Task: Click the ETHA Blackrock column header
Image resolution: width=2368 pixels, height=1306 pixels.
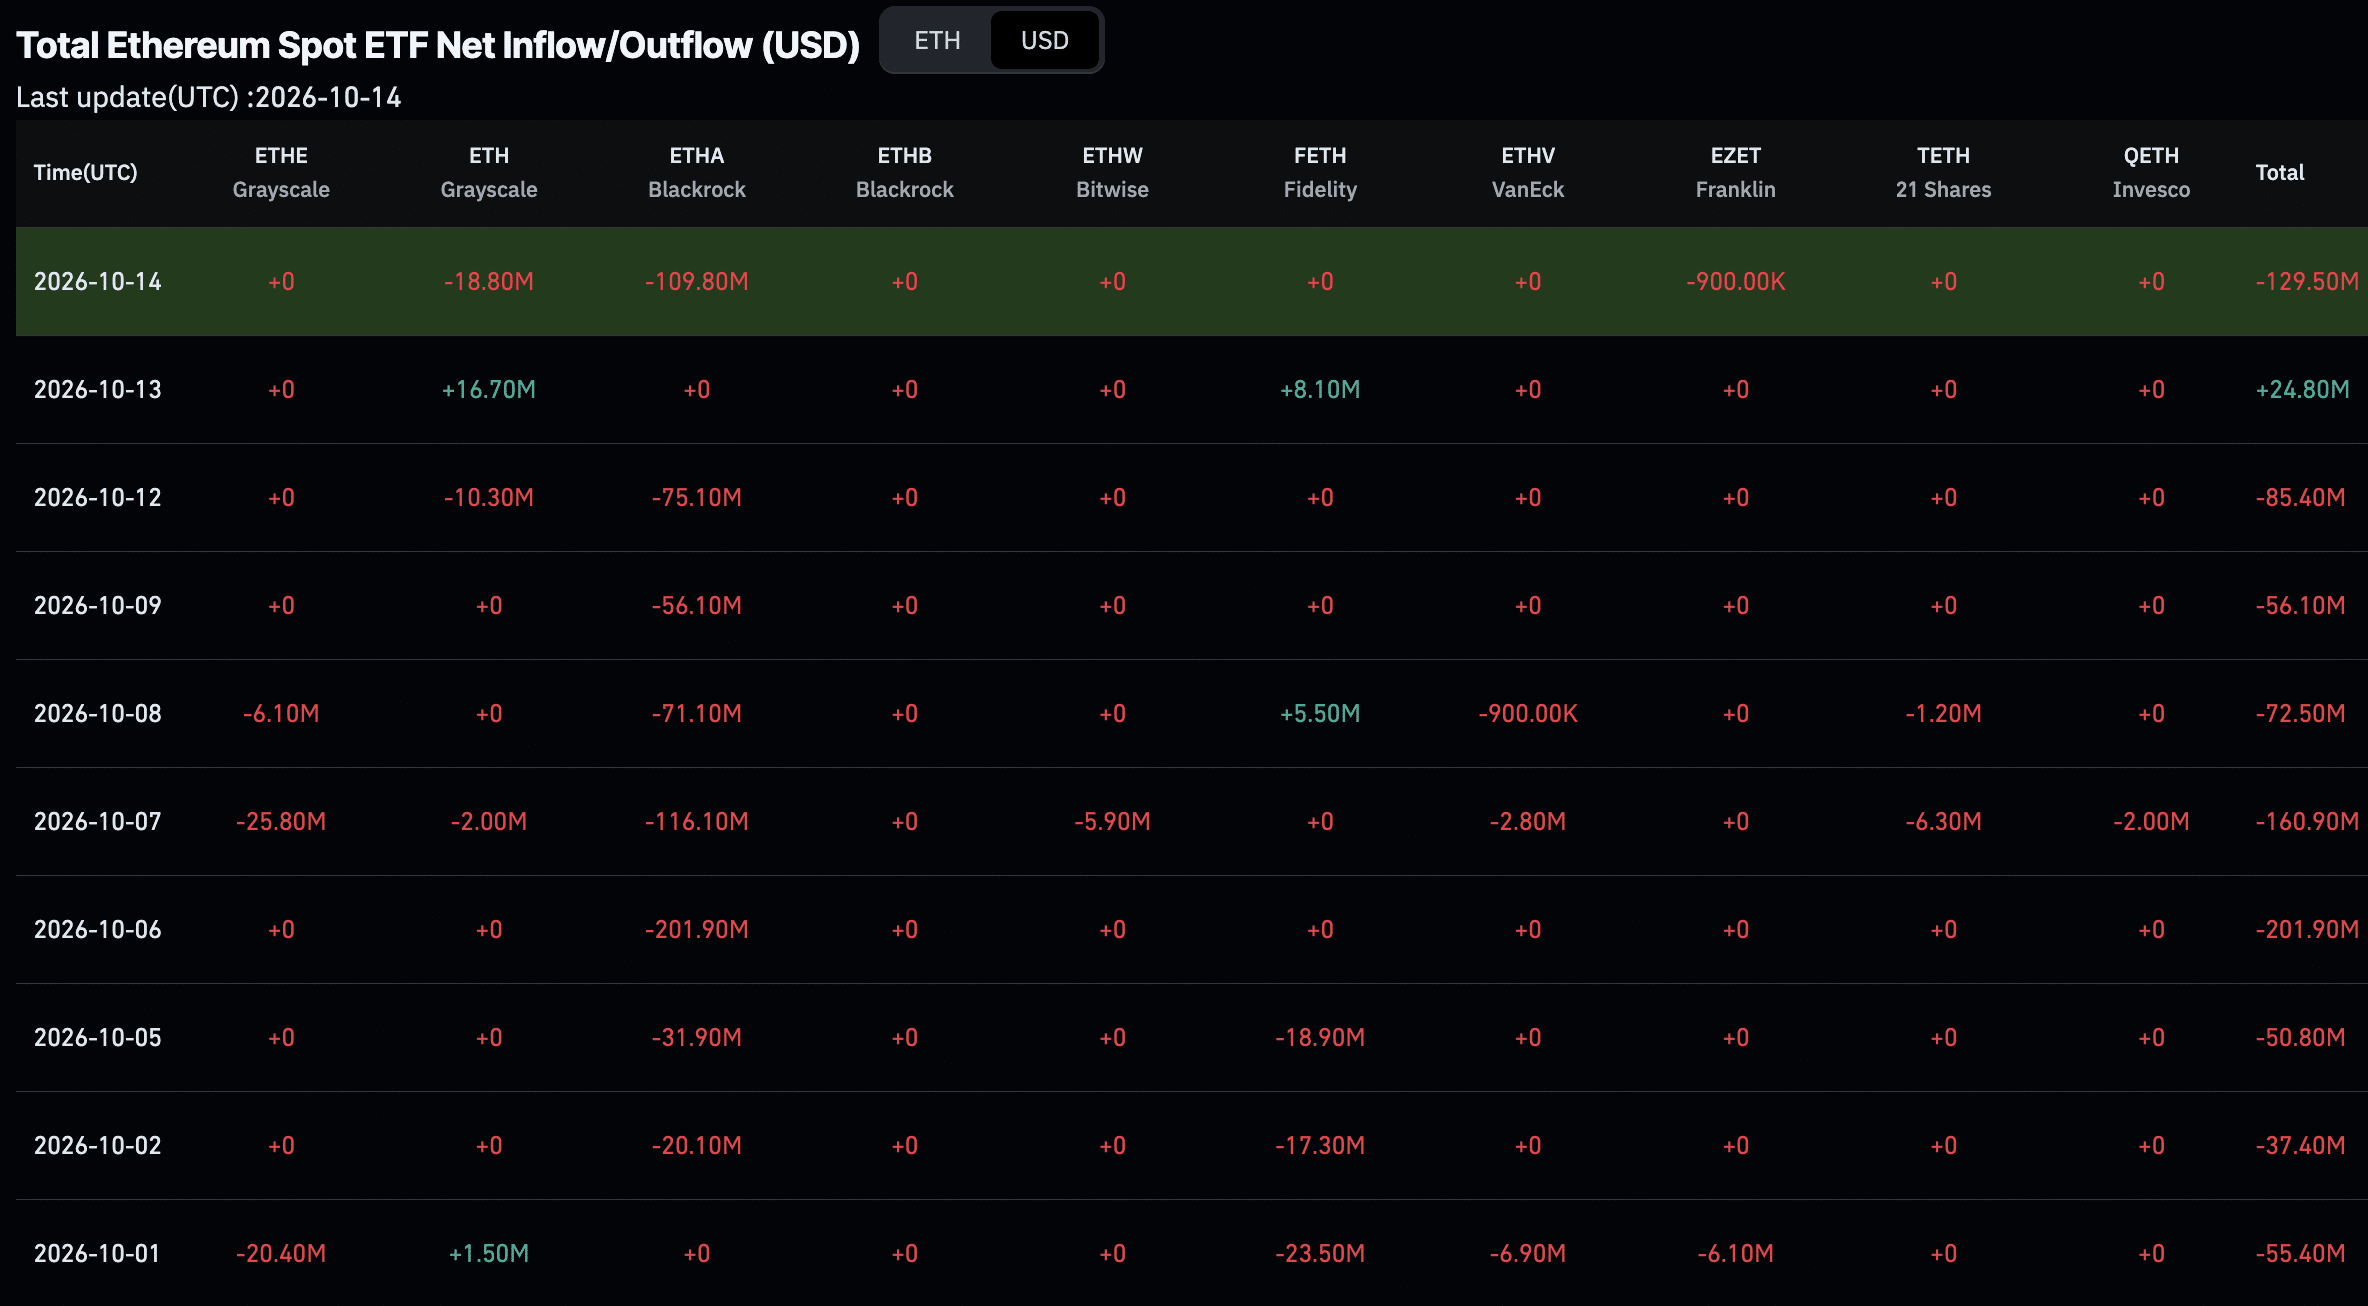Action: [697, 172]
